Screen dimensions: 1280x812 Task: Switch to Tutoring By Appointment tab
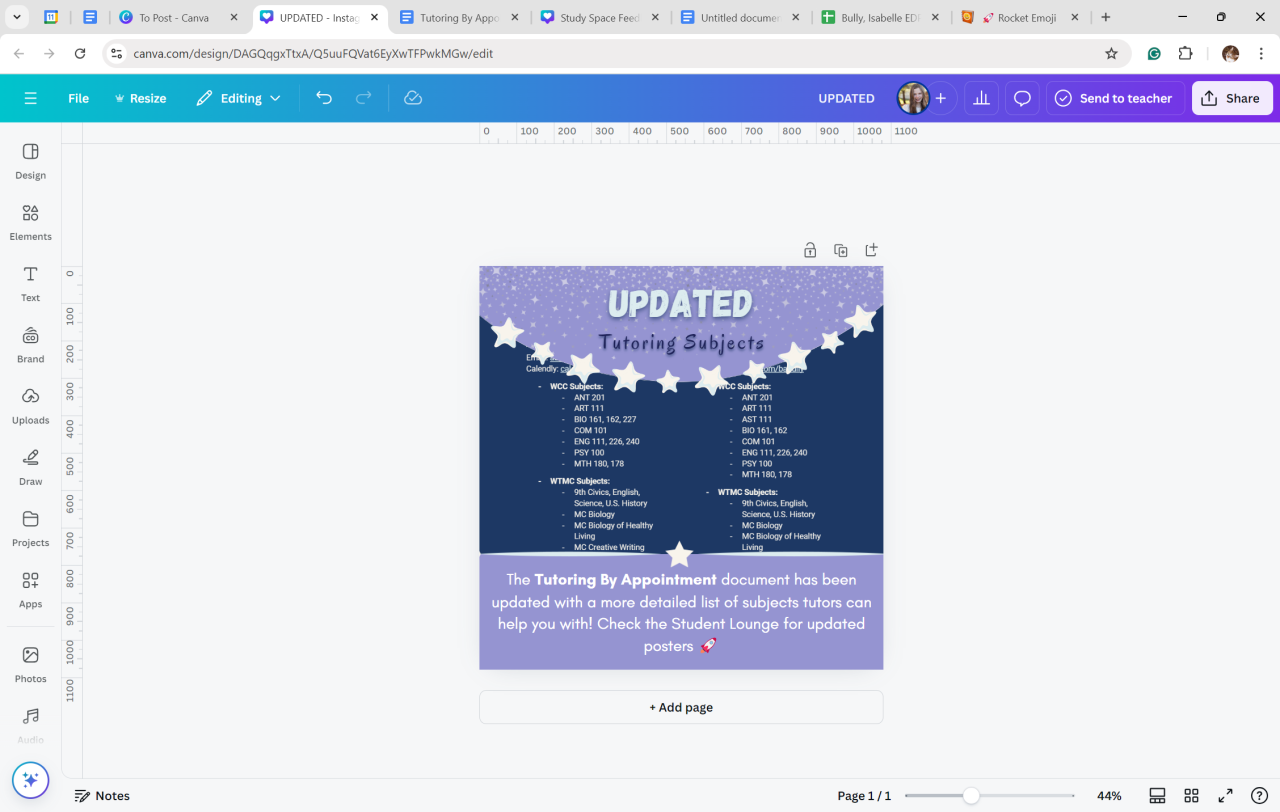[458, 18]
